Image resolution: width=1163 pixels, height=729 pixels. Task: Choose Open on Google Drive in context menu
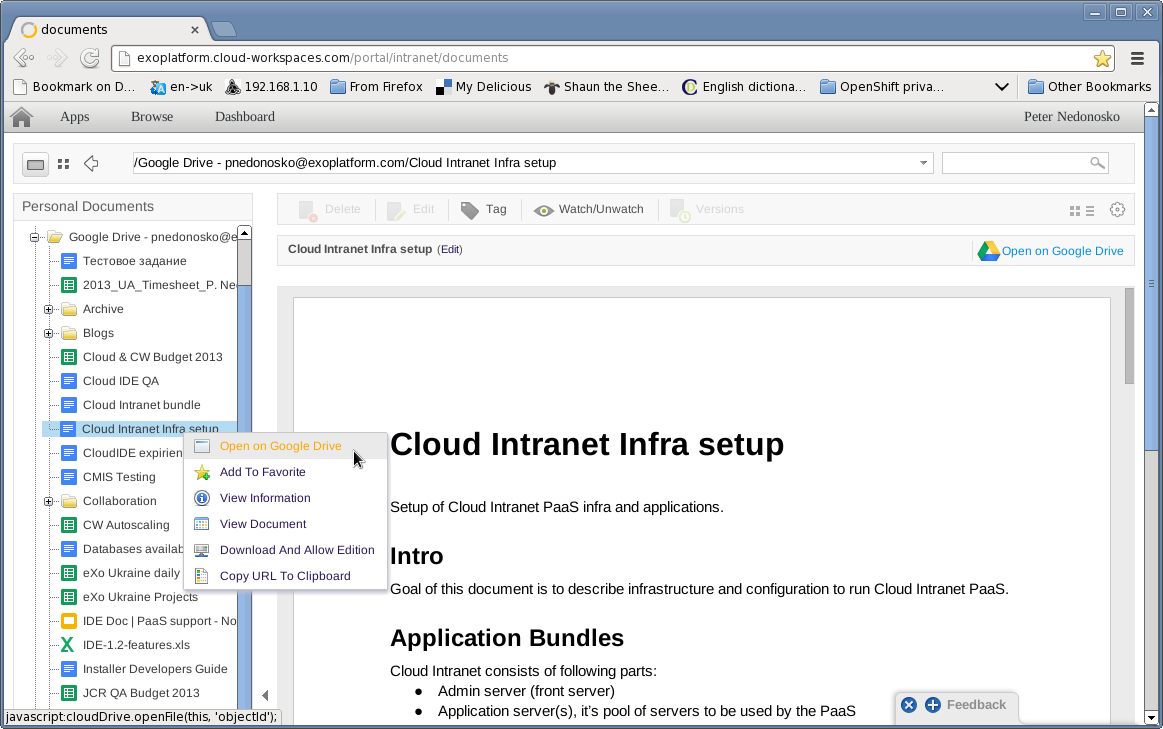(x=286, y=446)
